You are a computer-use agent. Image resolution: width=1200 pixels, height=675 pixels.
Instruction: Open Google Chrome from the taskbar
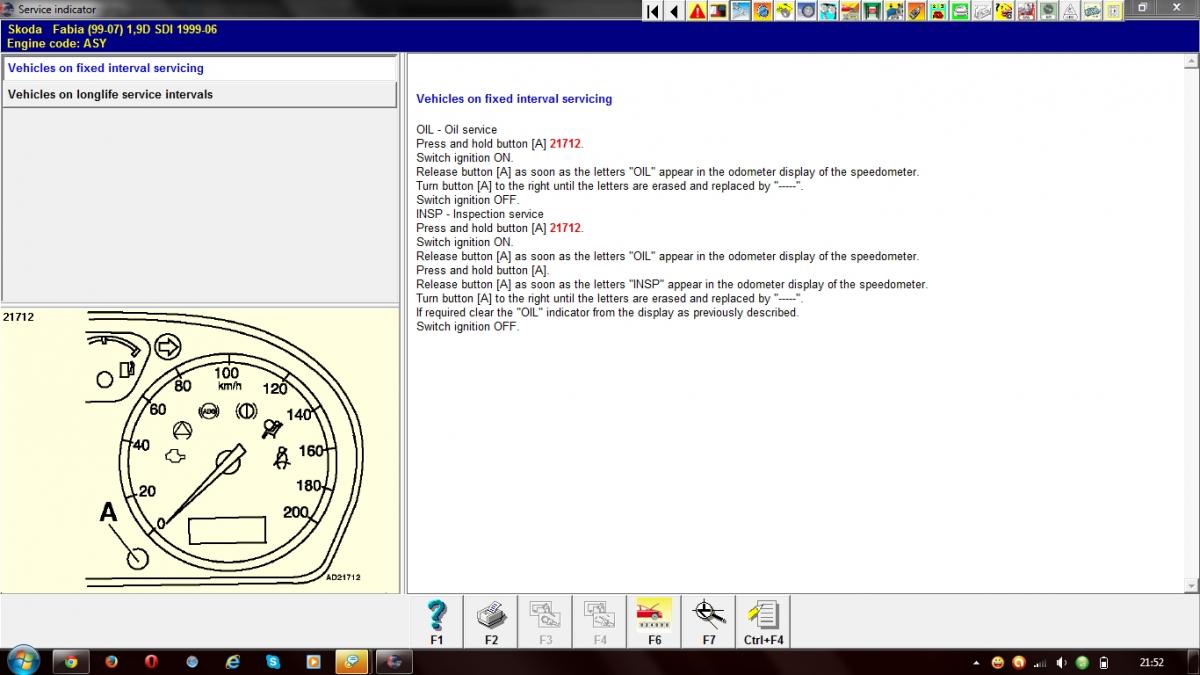click(x=71, y=661)
